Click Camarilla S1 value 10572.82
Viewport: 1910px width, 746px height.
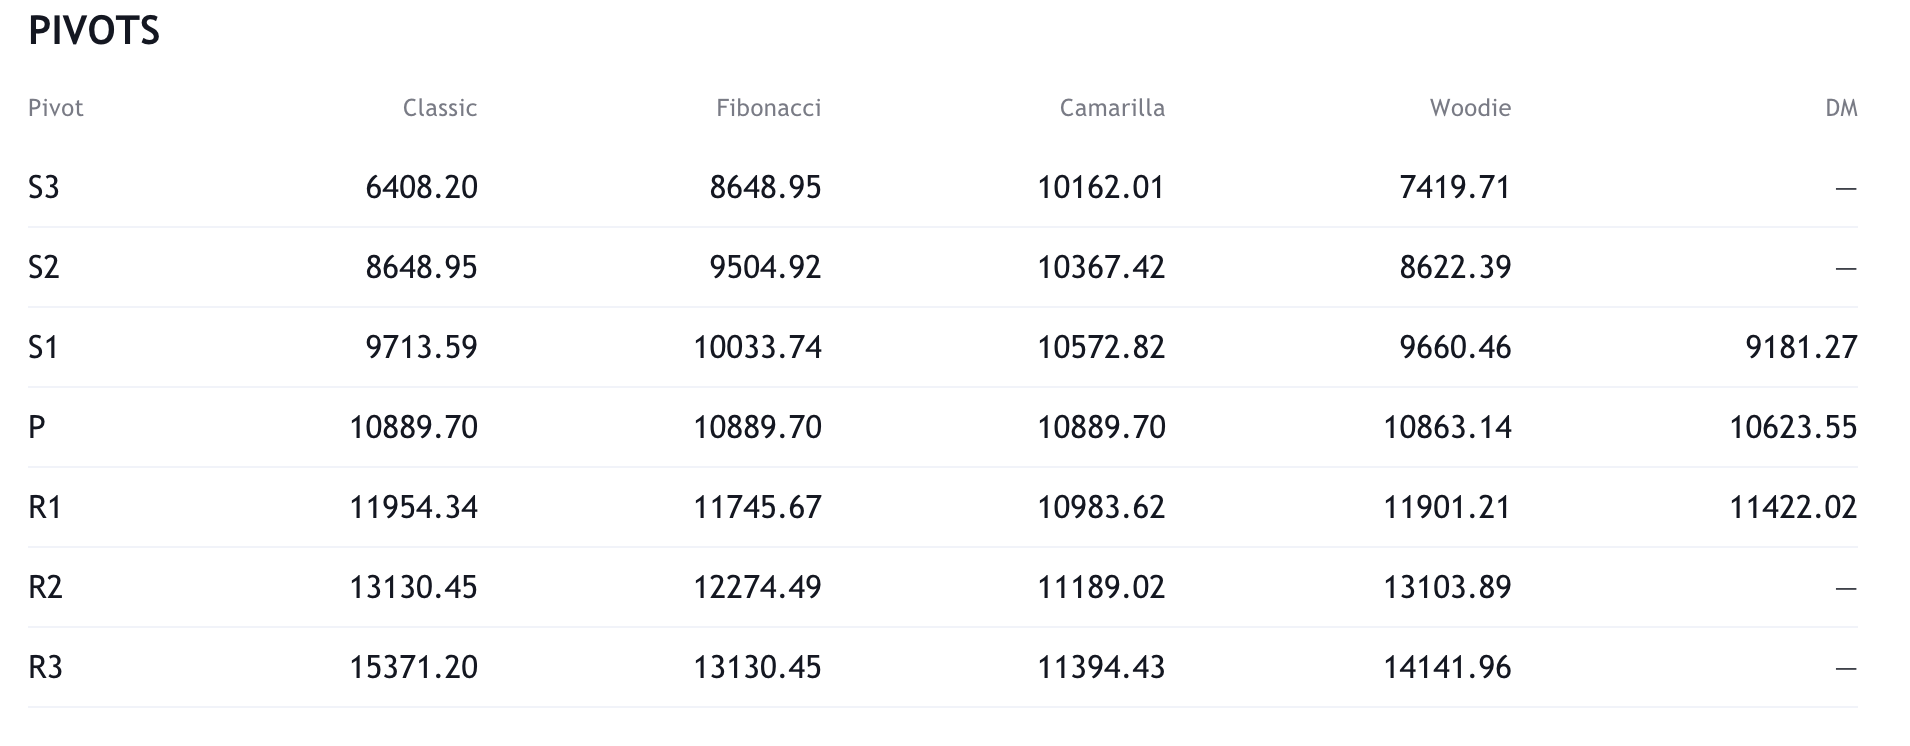click(1100, 347)
